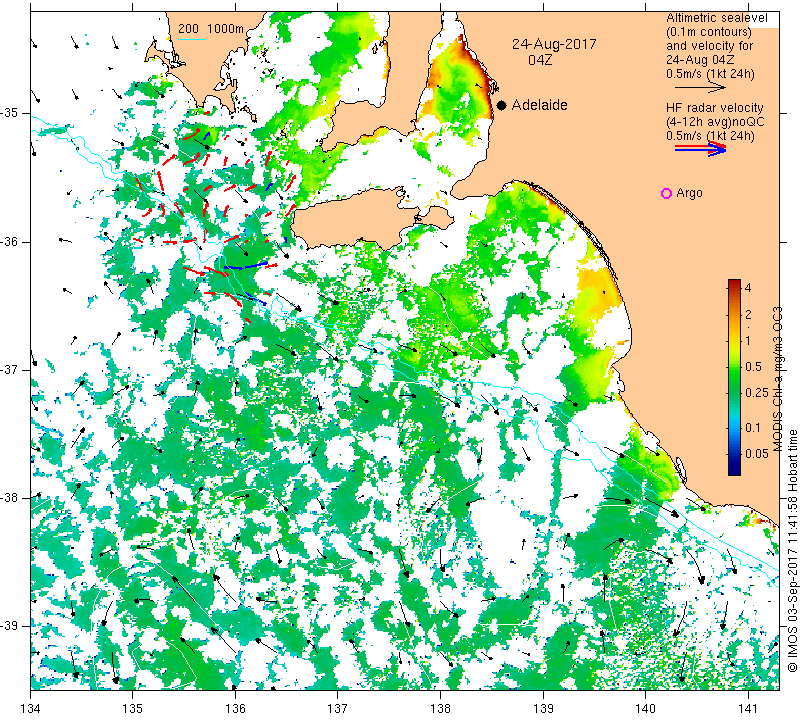The width and height of the screenshot is (800, 720).
Task: Click the IMOS copyright timestamp text
Action: click(792, 550)
